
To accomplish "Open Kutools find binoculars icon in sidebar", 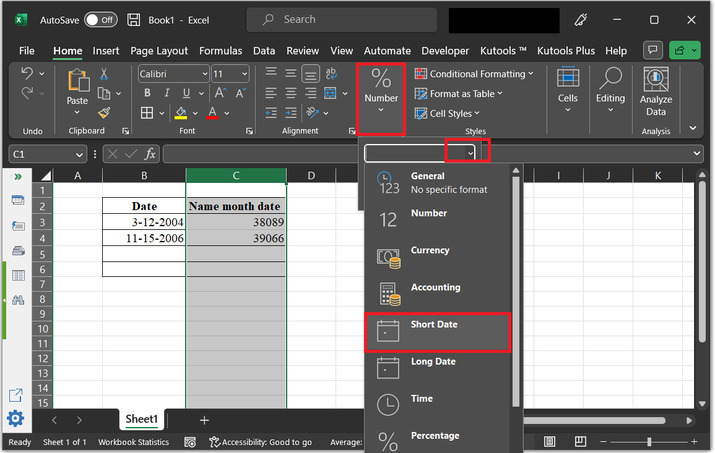I will pyautogui.click(x=18, y=301).
